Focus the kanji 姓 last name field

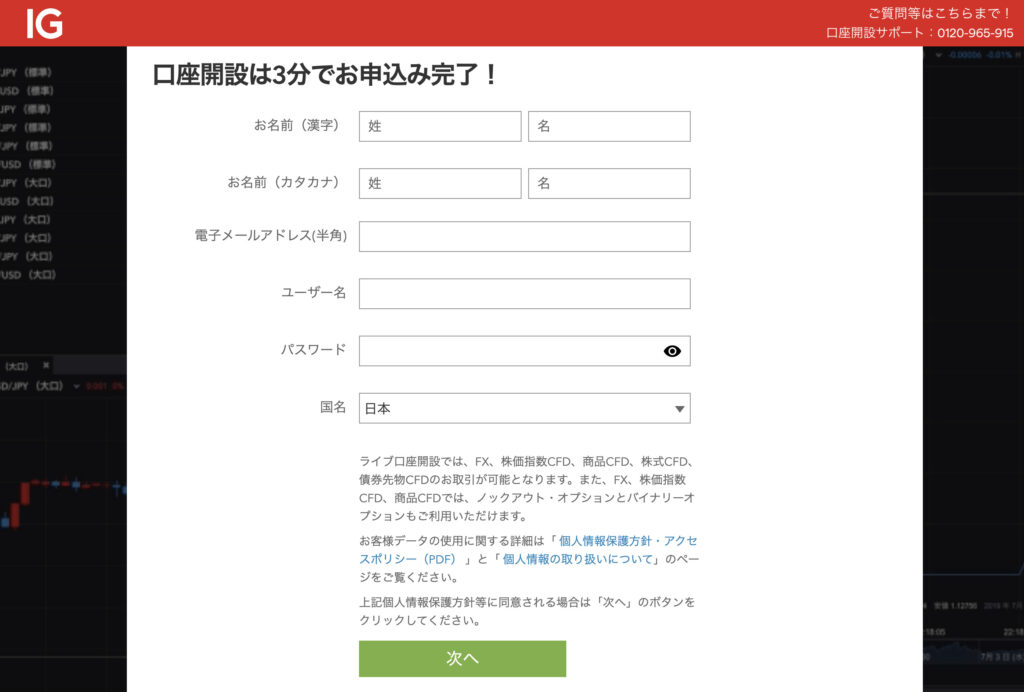coord(440,126)
